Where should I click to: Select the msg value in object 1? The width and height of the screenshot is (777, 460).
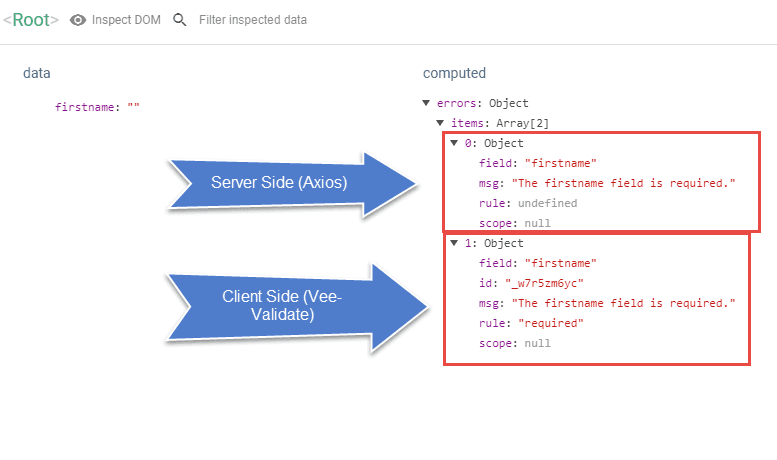coord(624,303)
